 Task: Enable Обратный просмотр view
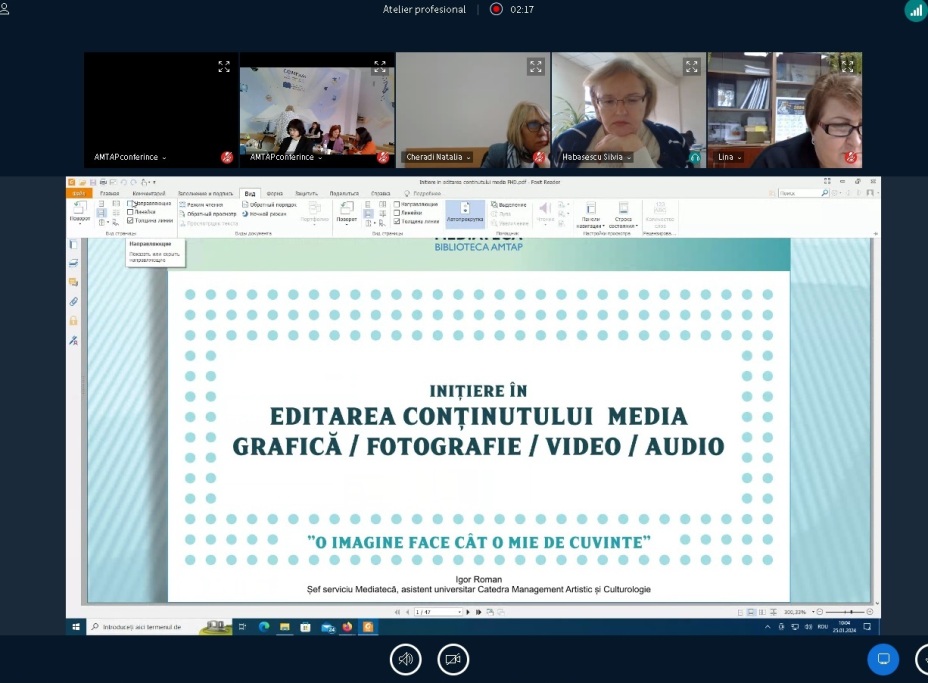click(208, 214)
